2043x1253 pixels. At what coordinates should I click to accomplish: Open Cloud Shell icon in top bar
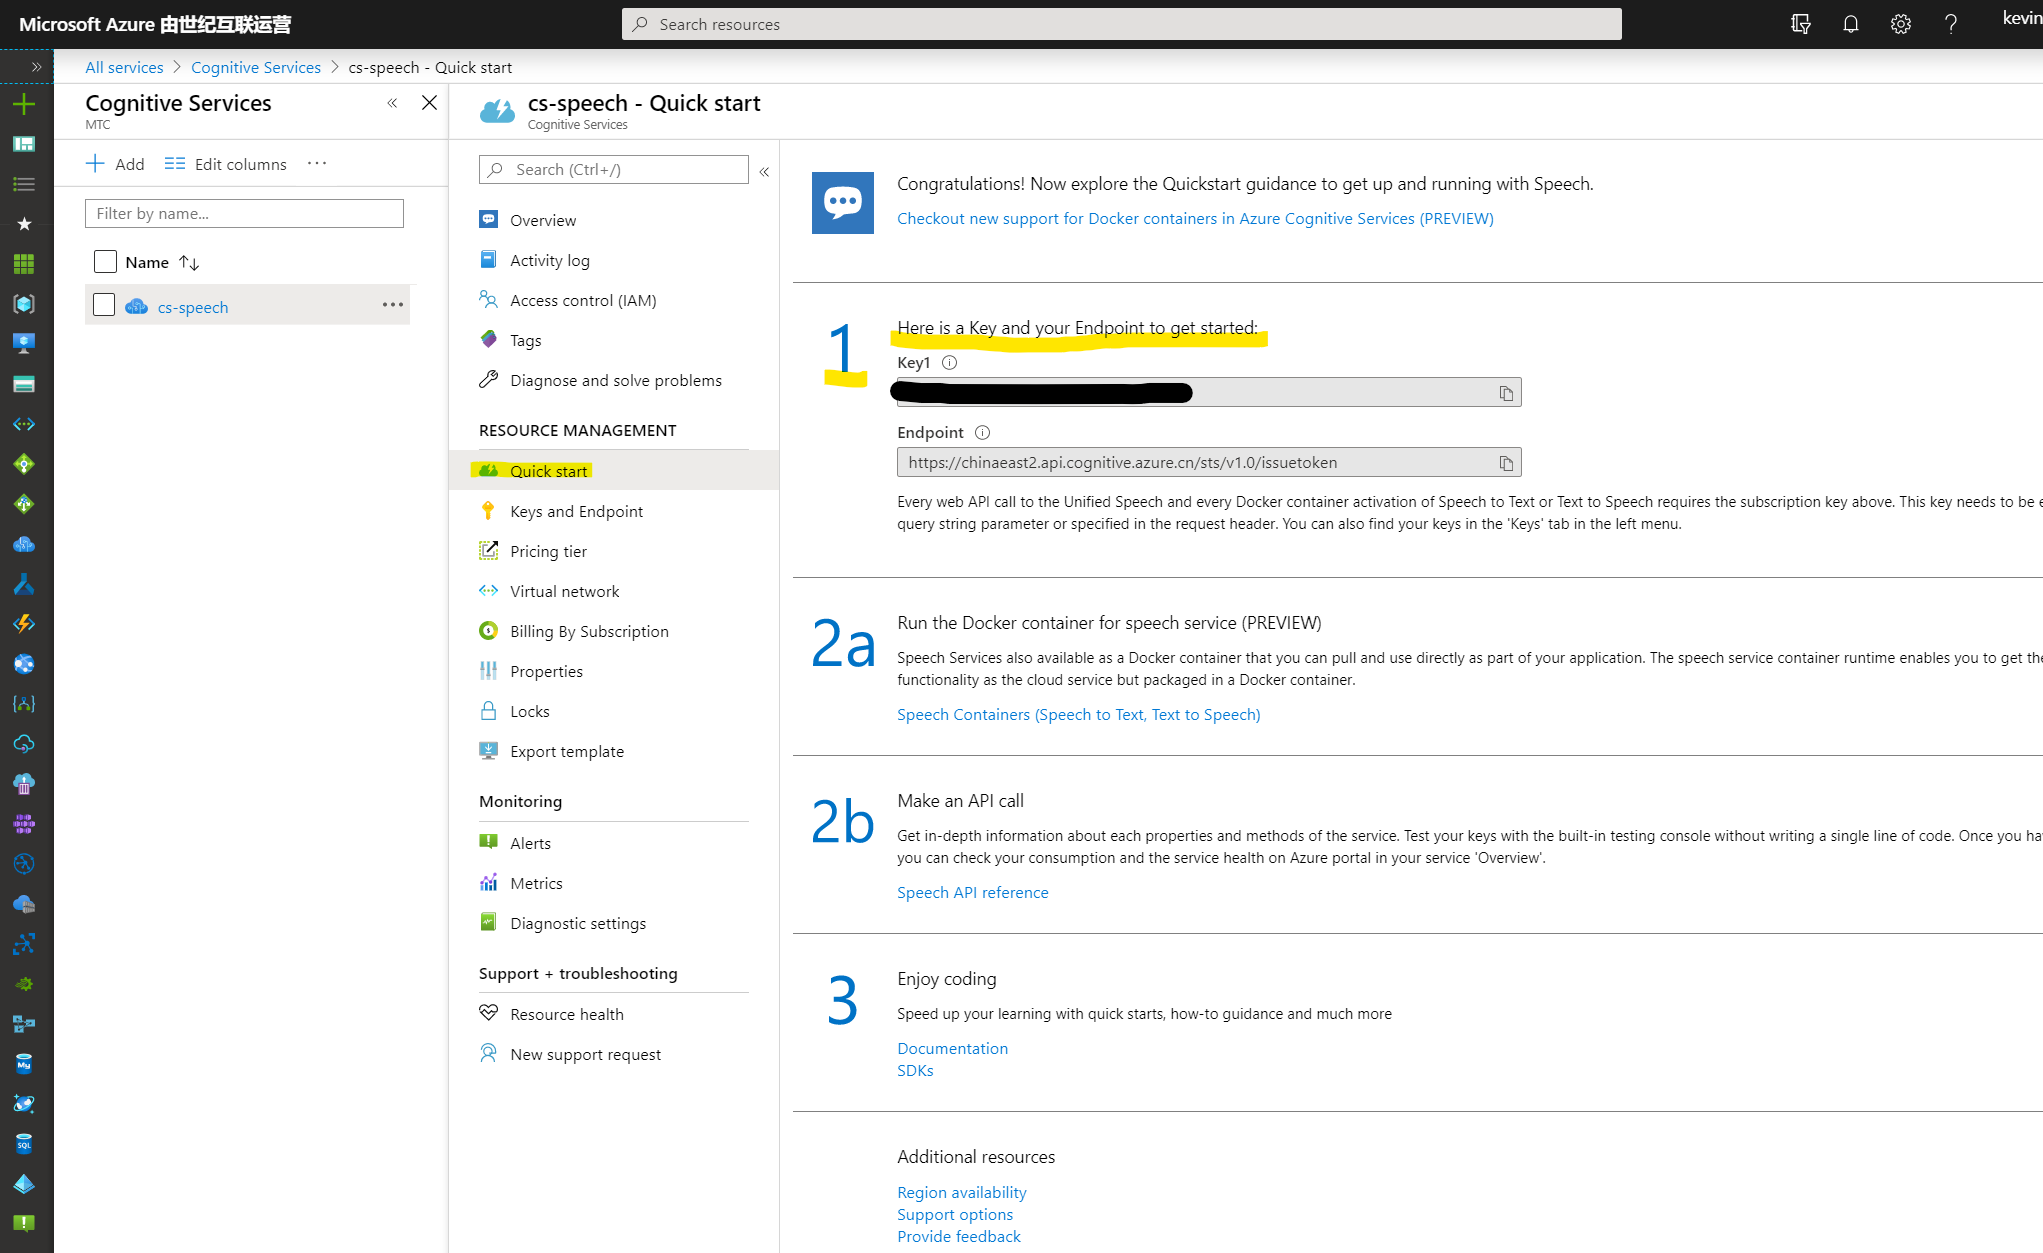coord(1800,24)
